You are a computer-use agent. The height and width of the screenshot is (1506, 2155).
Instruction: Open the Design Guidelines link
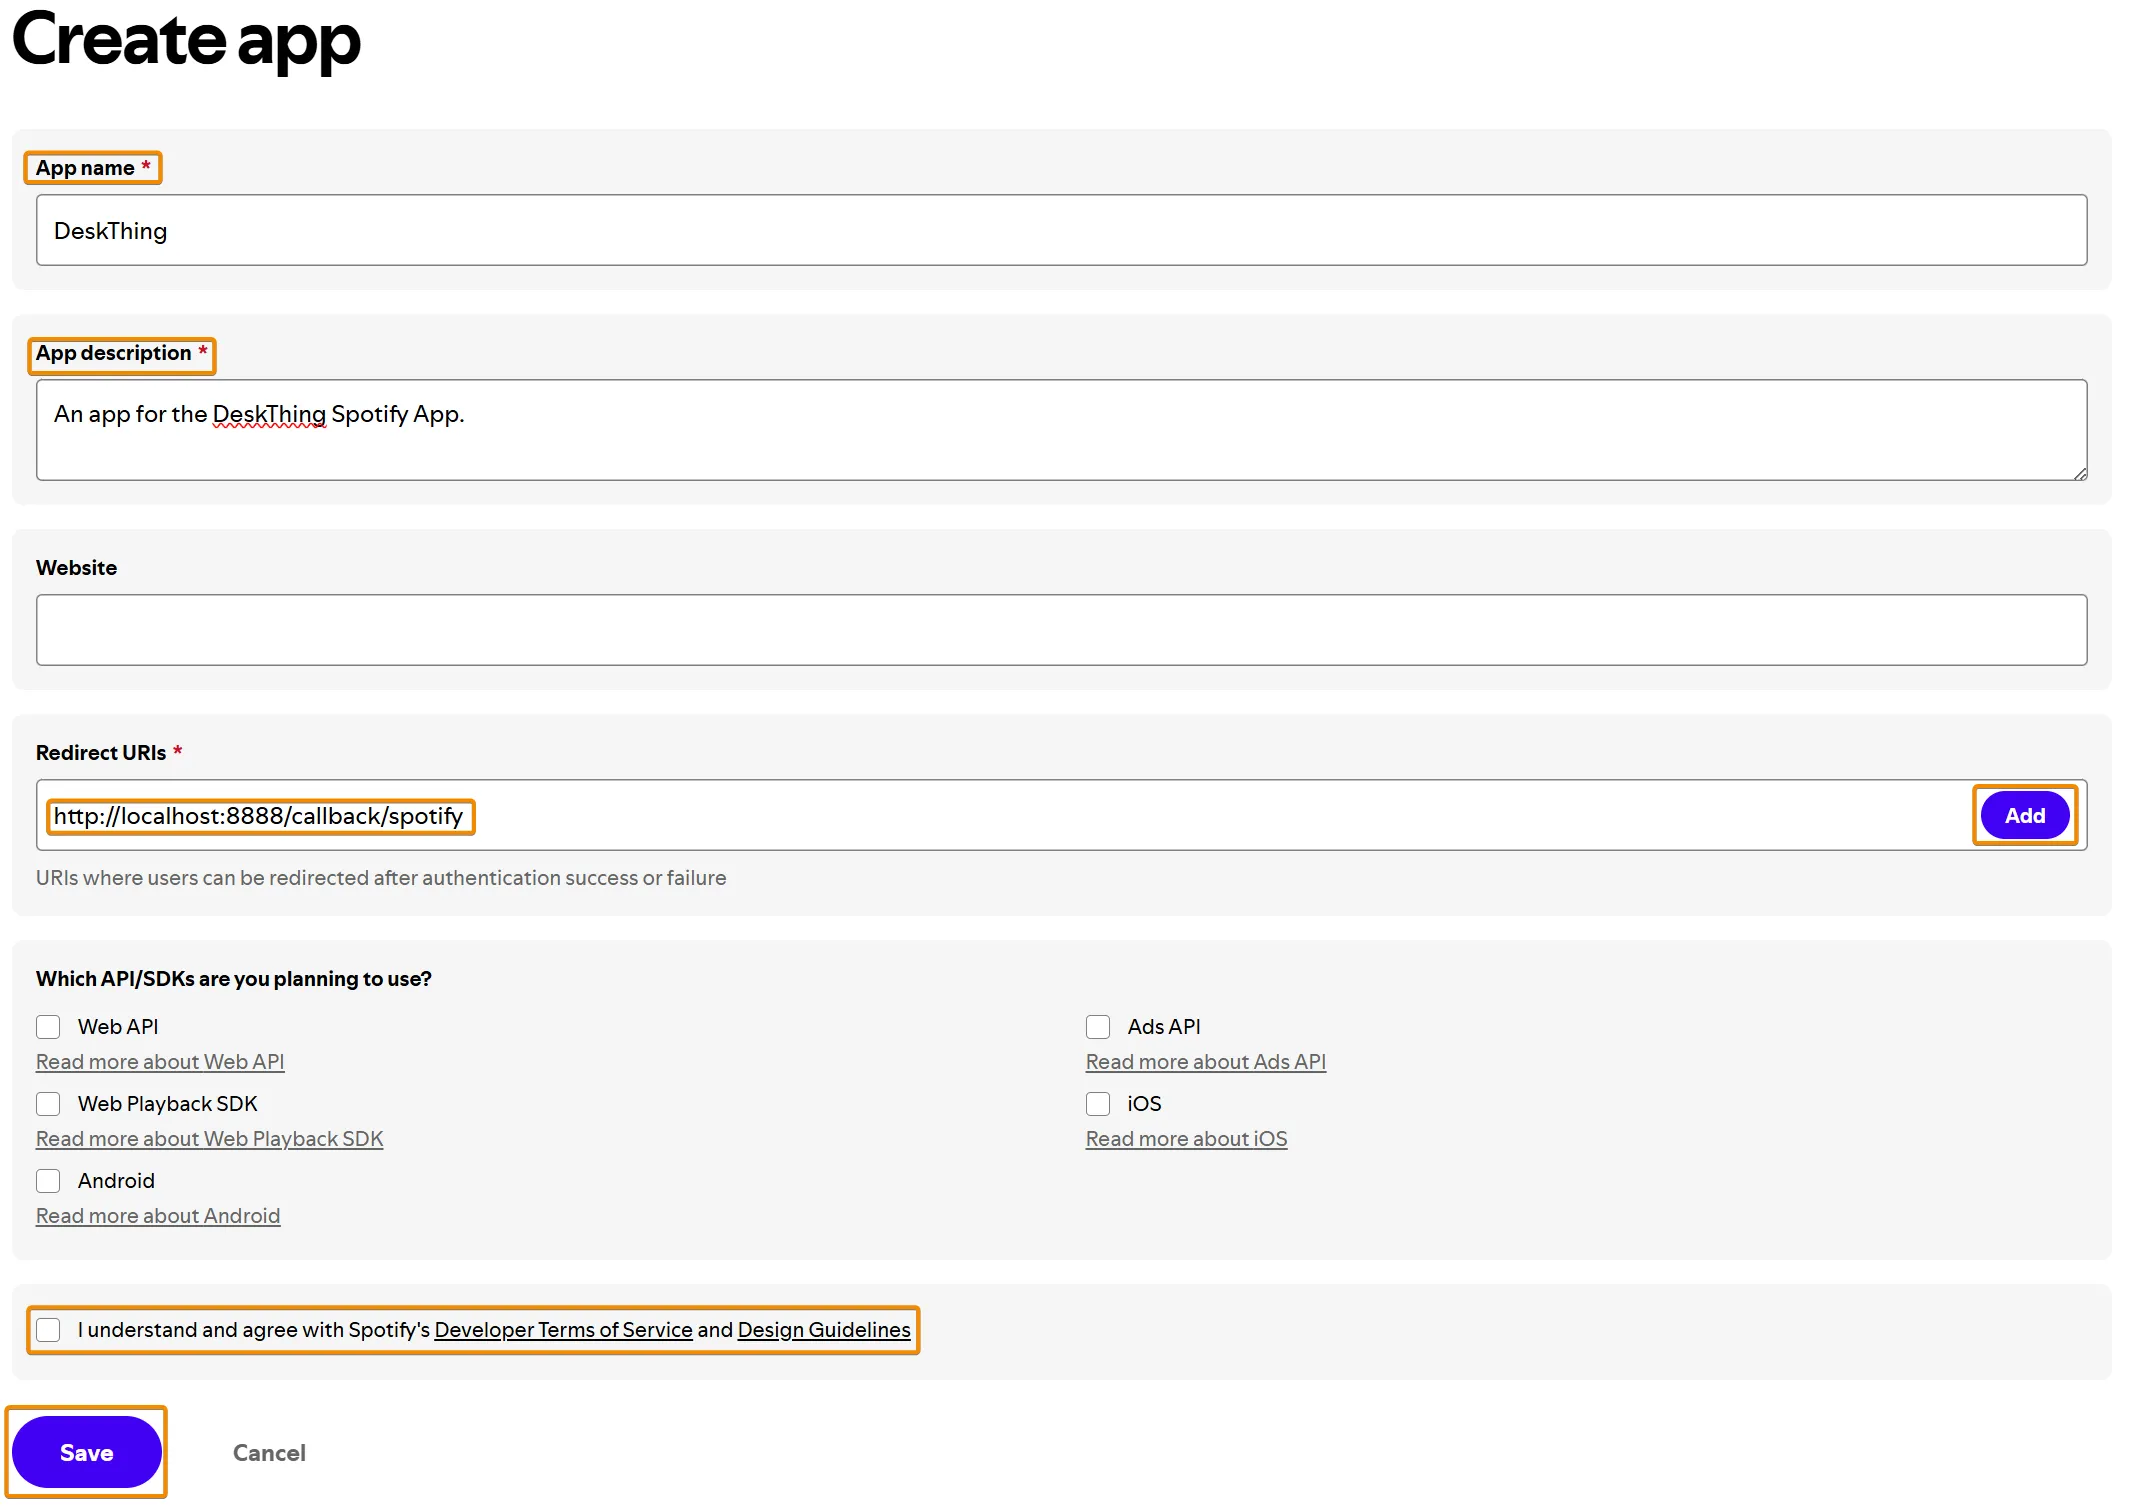click(825, 1329)
